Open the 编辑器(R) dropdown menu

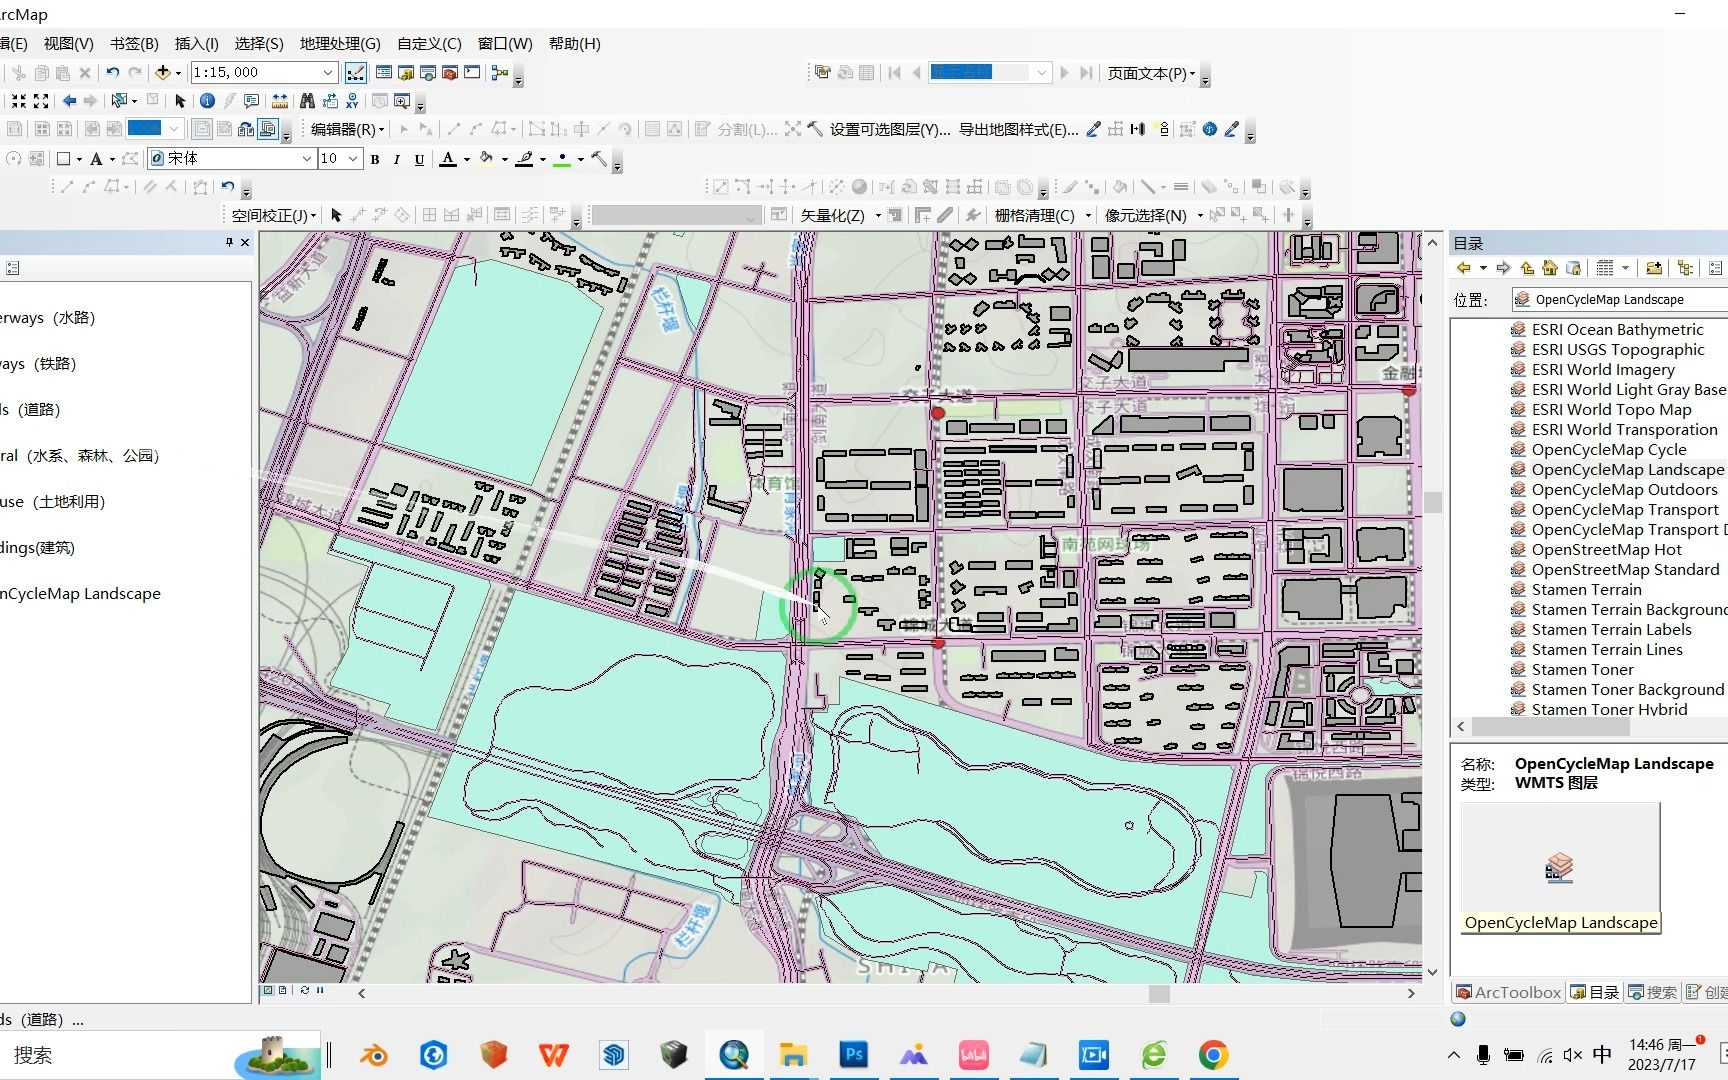tap(347, 129)
